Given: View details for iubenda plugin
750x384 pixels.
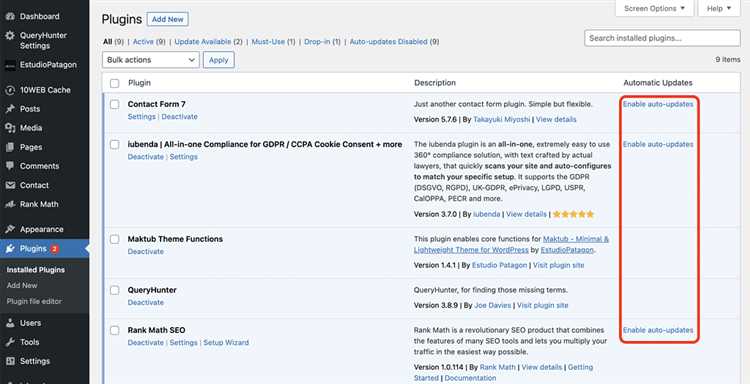Looking at the screenshot, I should tap(526, 214).
